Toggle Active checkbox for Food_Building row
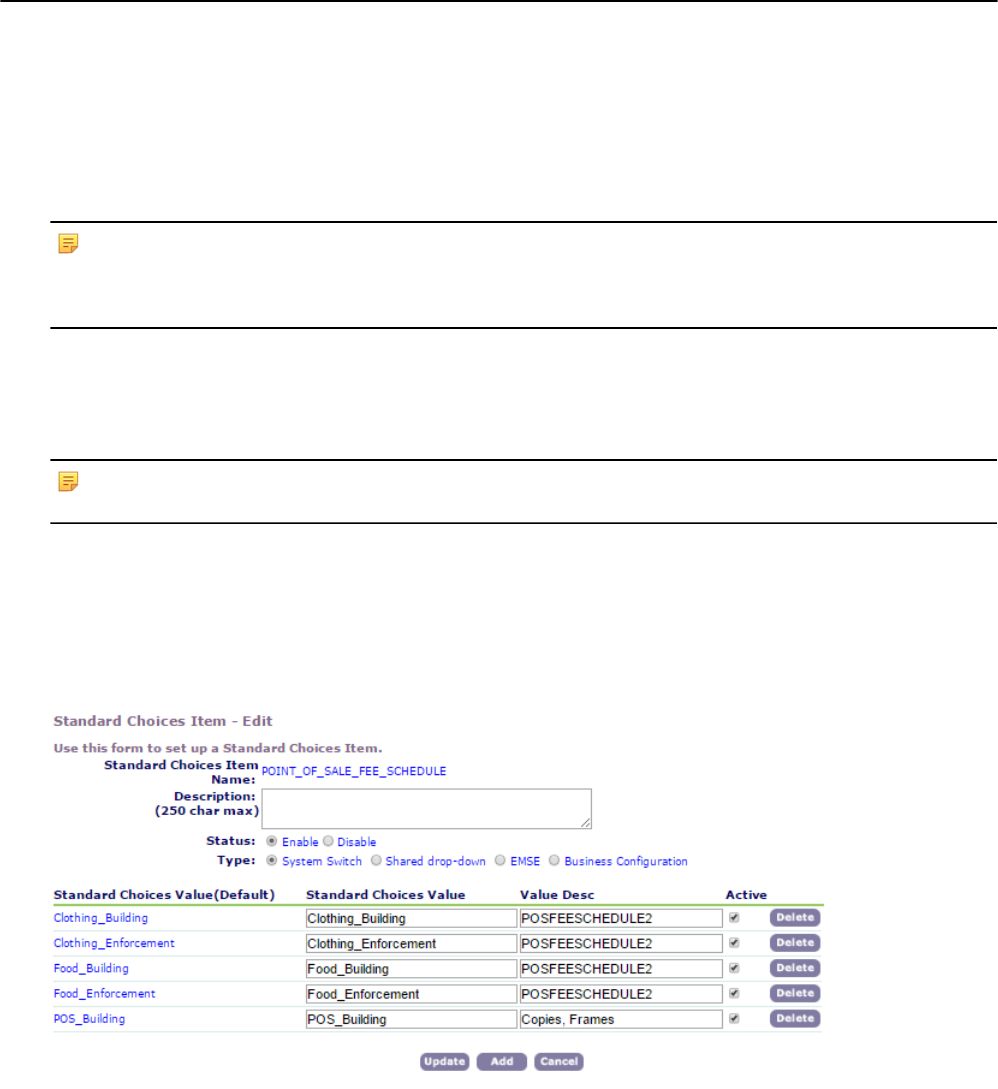 (734, 968)
